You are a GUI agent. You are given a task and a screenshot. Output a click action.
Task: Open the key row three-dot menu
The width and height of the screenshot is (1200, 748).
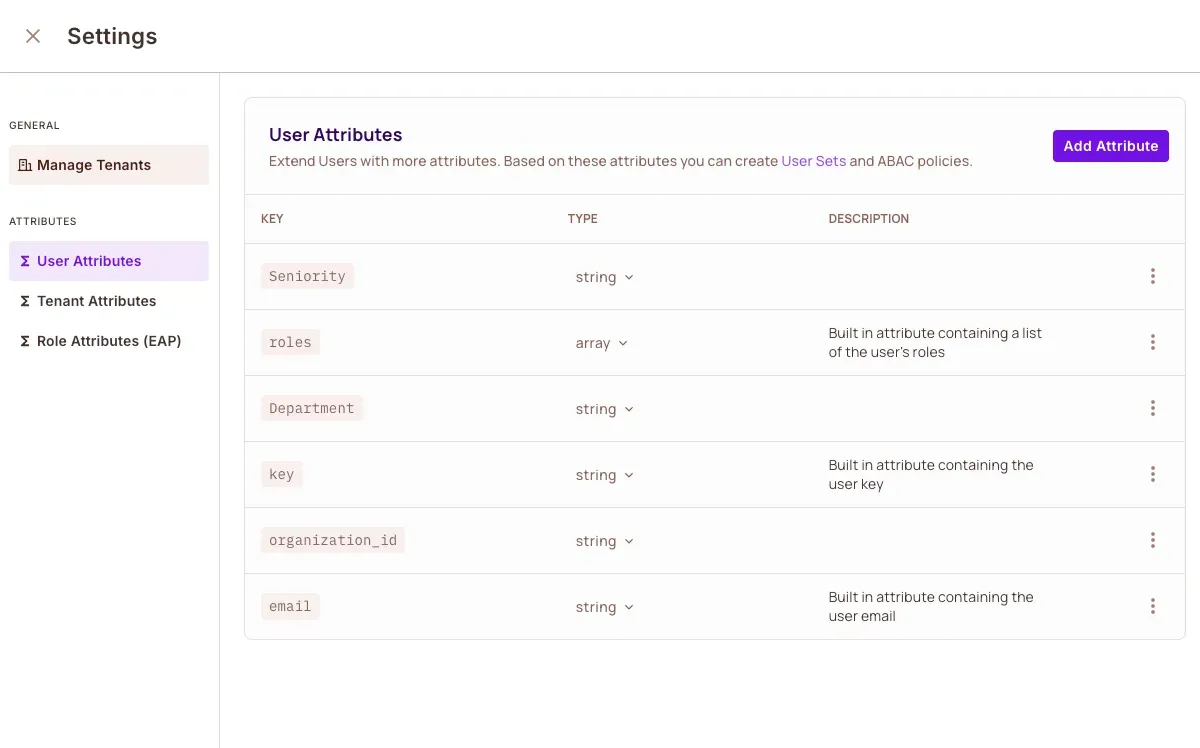point(1152,475)
